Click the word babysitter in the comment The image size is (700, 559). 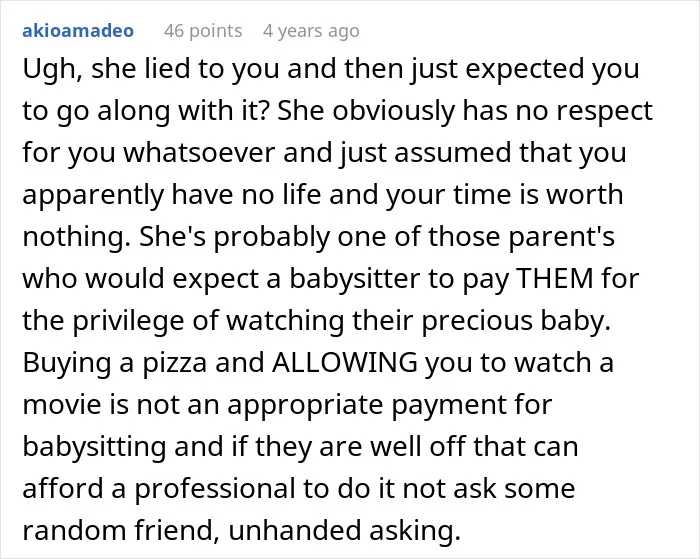[354, 279]
